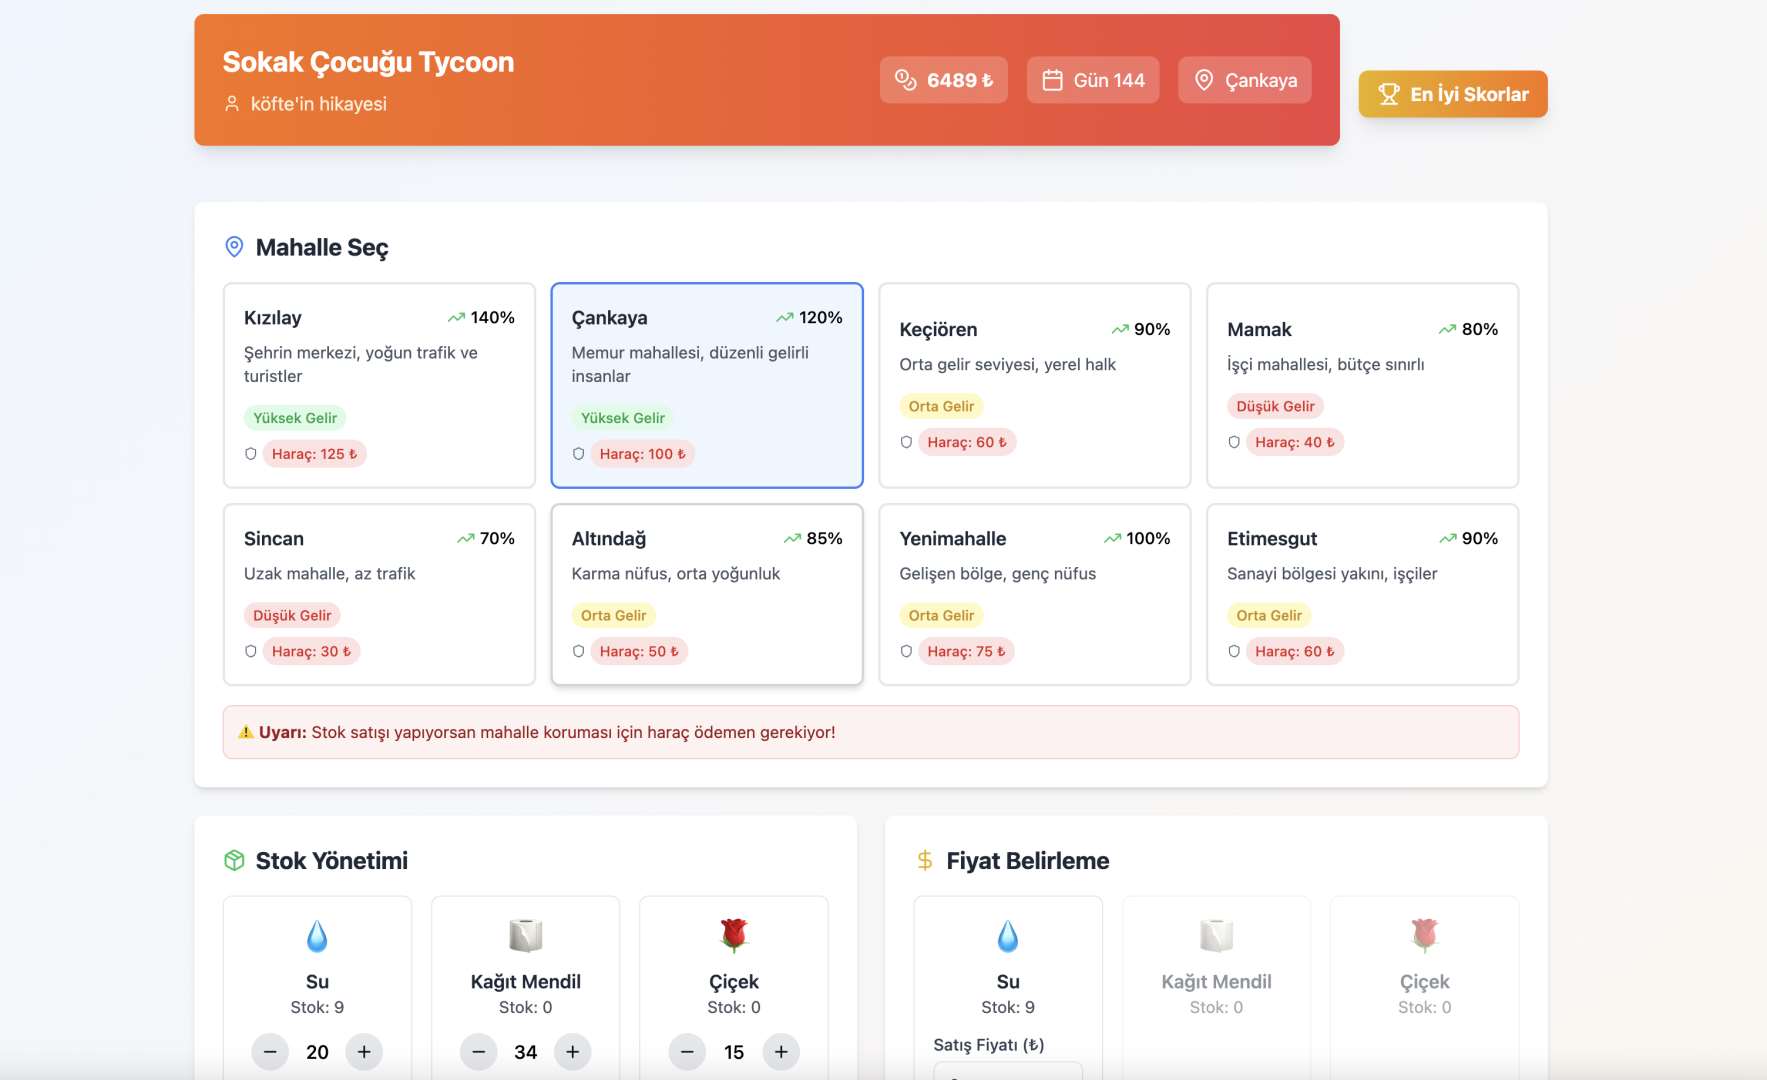
Task: Open the En İyi Skorlar leaderboard
Action: point(1452,94)
